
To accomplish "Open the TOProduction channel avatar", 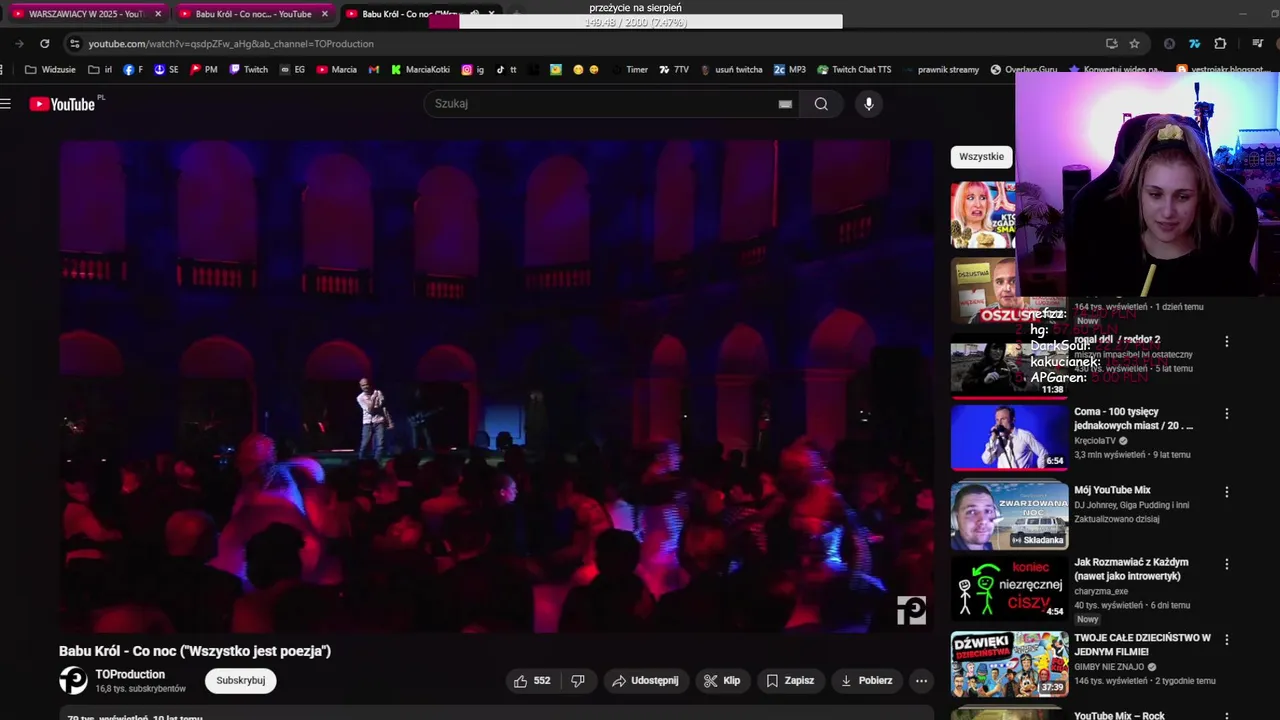I will pyautogui.click(x=73, y=681).
